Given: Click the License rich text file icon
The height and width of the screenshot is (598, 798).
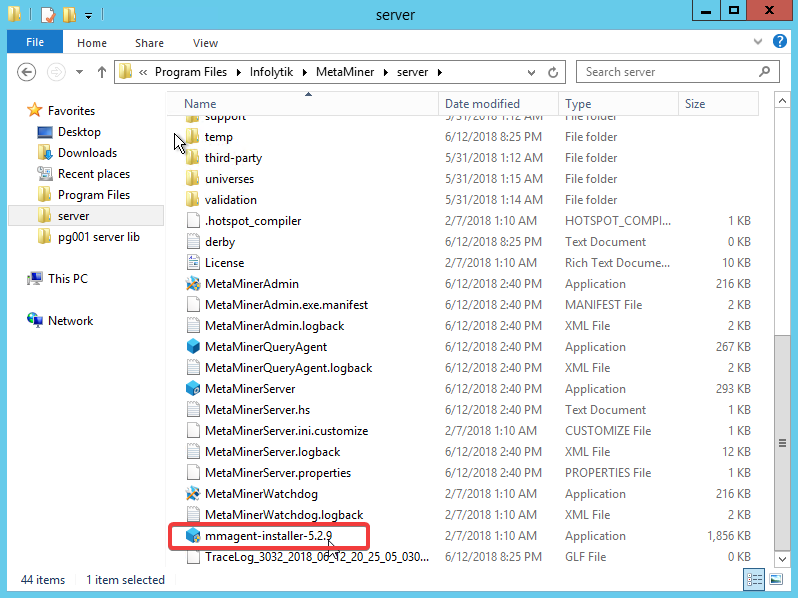Looking at the screenshot, I should [x=193, y=263].
